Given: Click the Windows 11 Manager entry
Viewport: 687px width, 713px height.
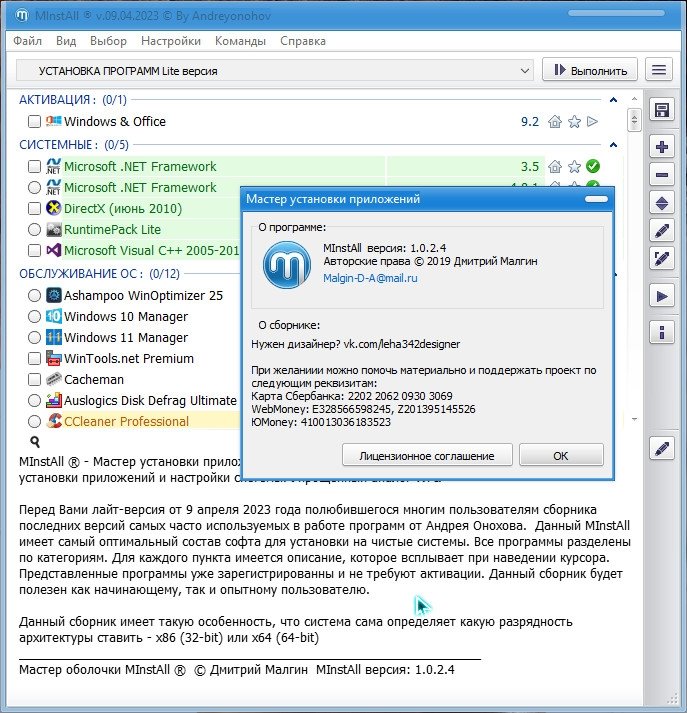Looking at the screenshot, I should click(x=126, y=337).
